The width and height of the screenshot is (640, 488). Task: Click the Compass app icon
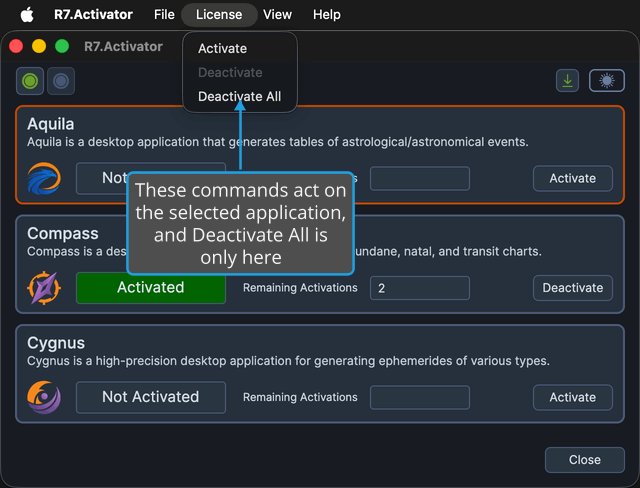click(x=44, y=288)
